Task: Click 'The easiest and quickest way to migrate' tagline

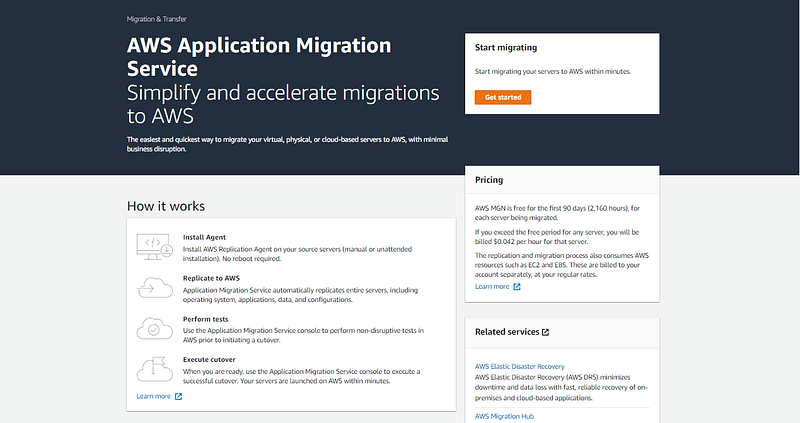Action: (287, 144)
